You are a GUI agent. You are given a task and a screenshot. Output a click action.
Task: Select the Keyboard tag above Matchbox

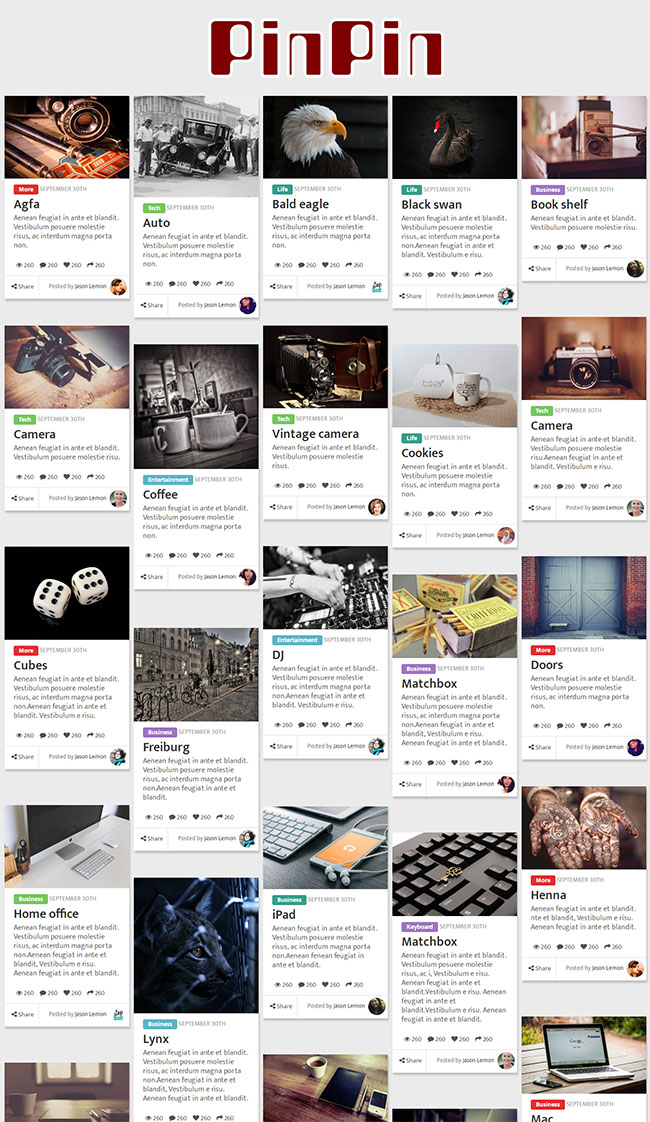pyautogui.click(x=419, y=927)
